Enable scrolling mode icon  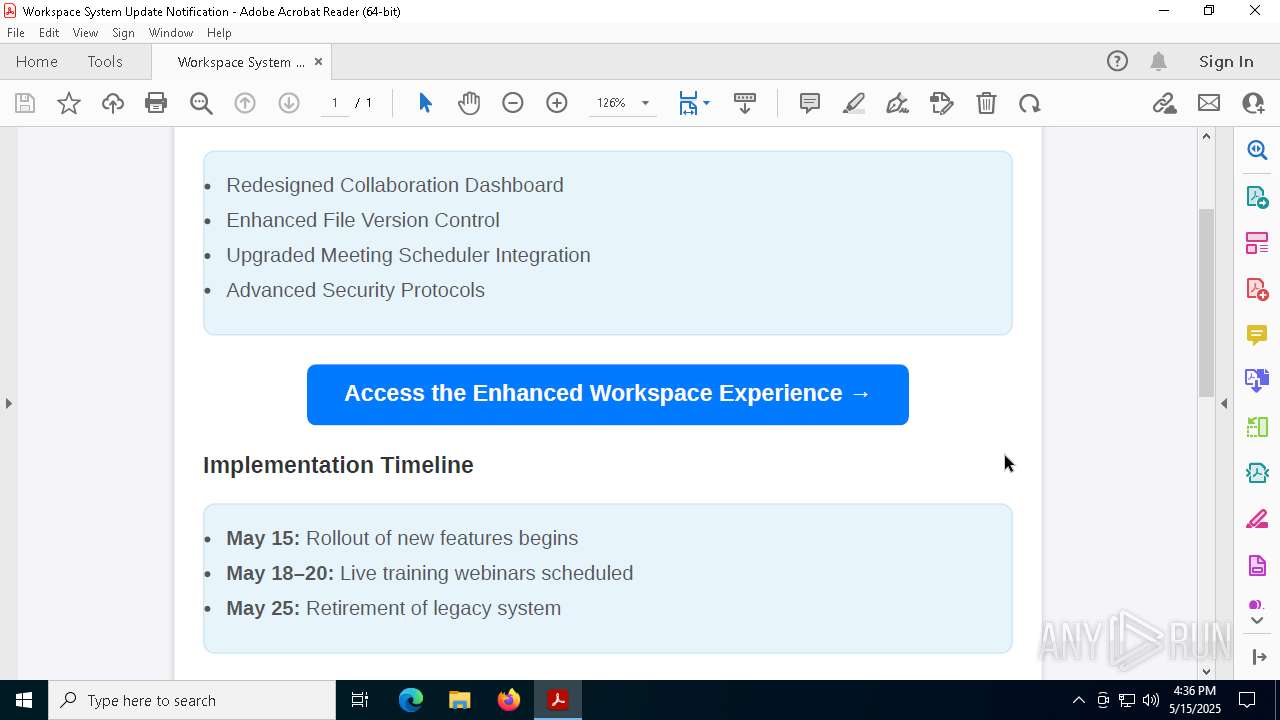click(x=745, y=103)
